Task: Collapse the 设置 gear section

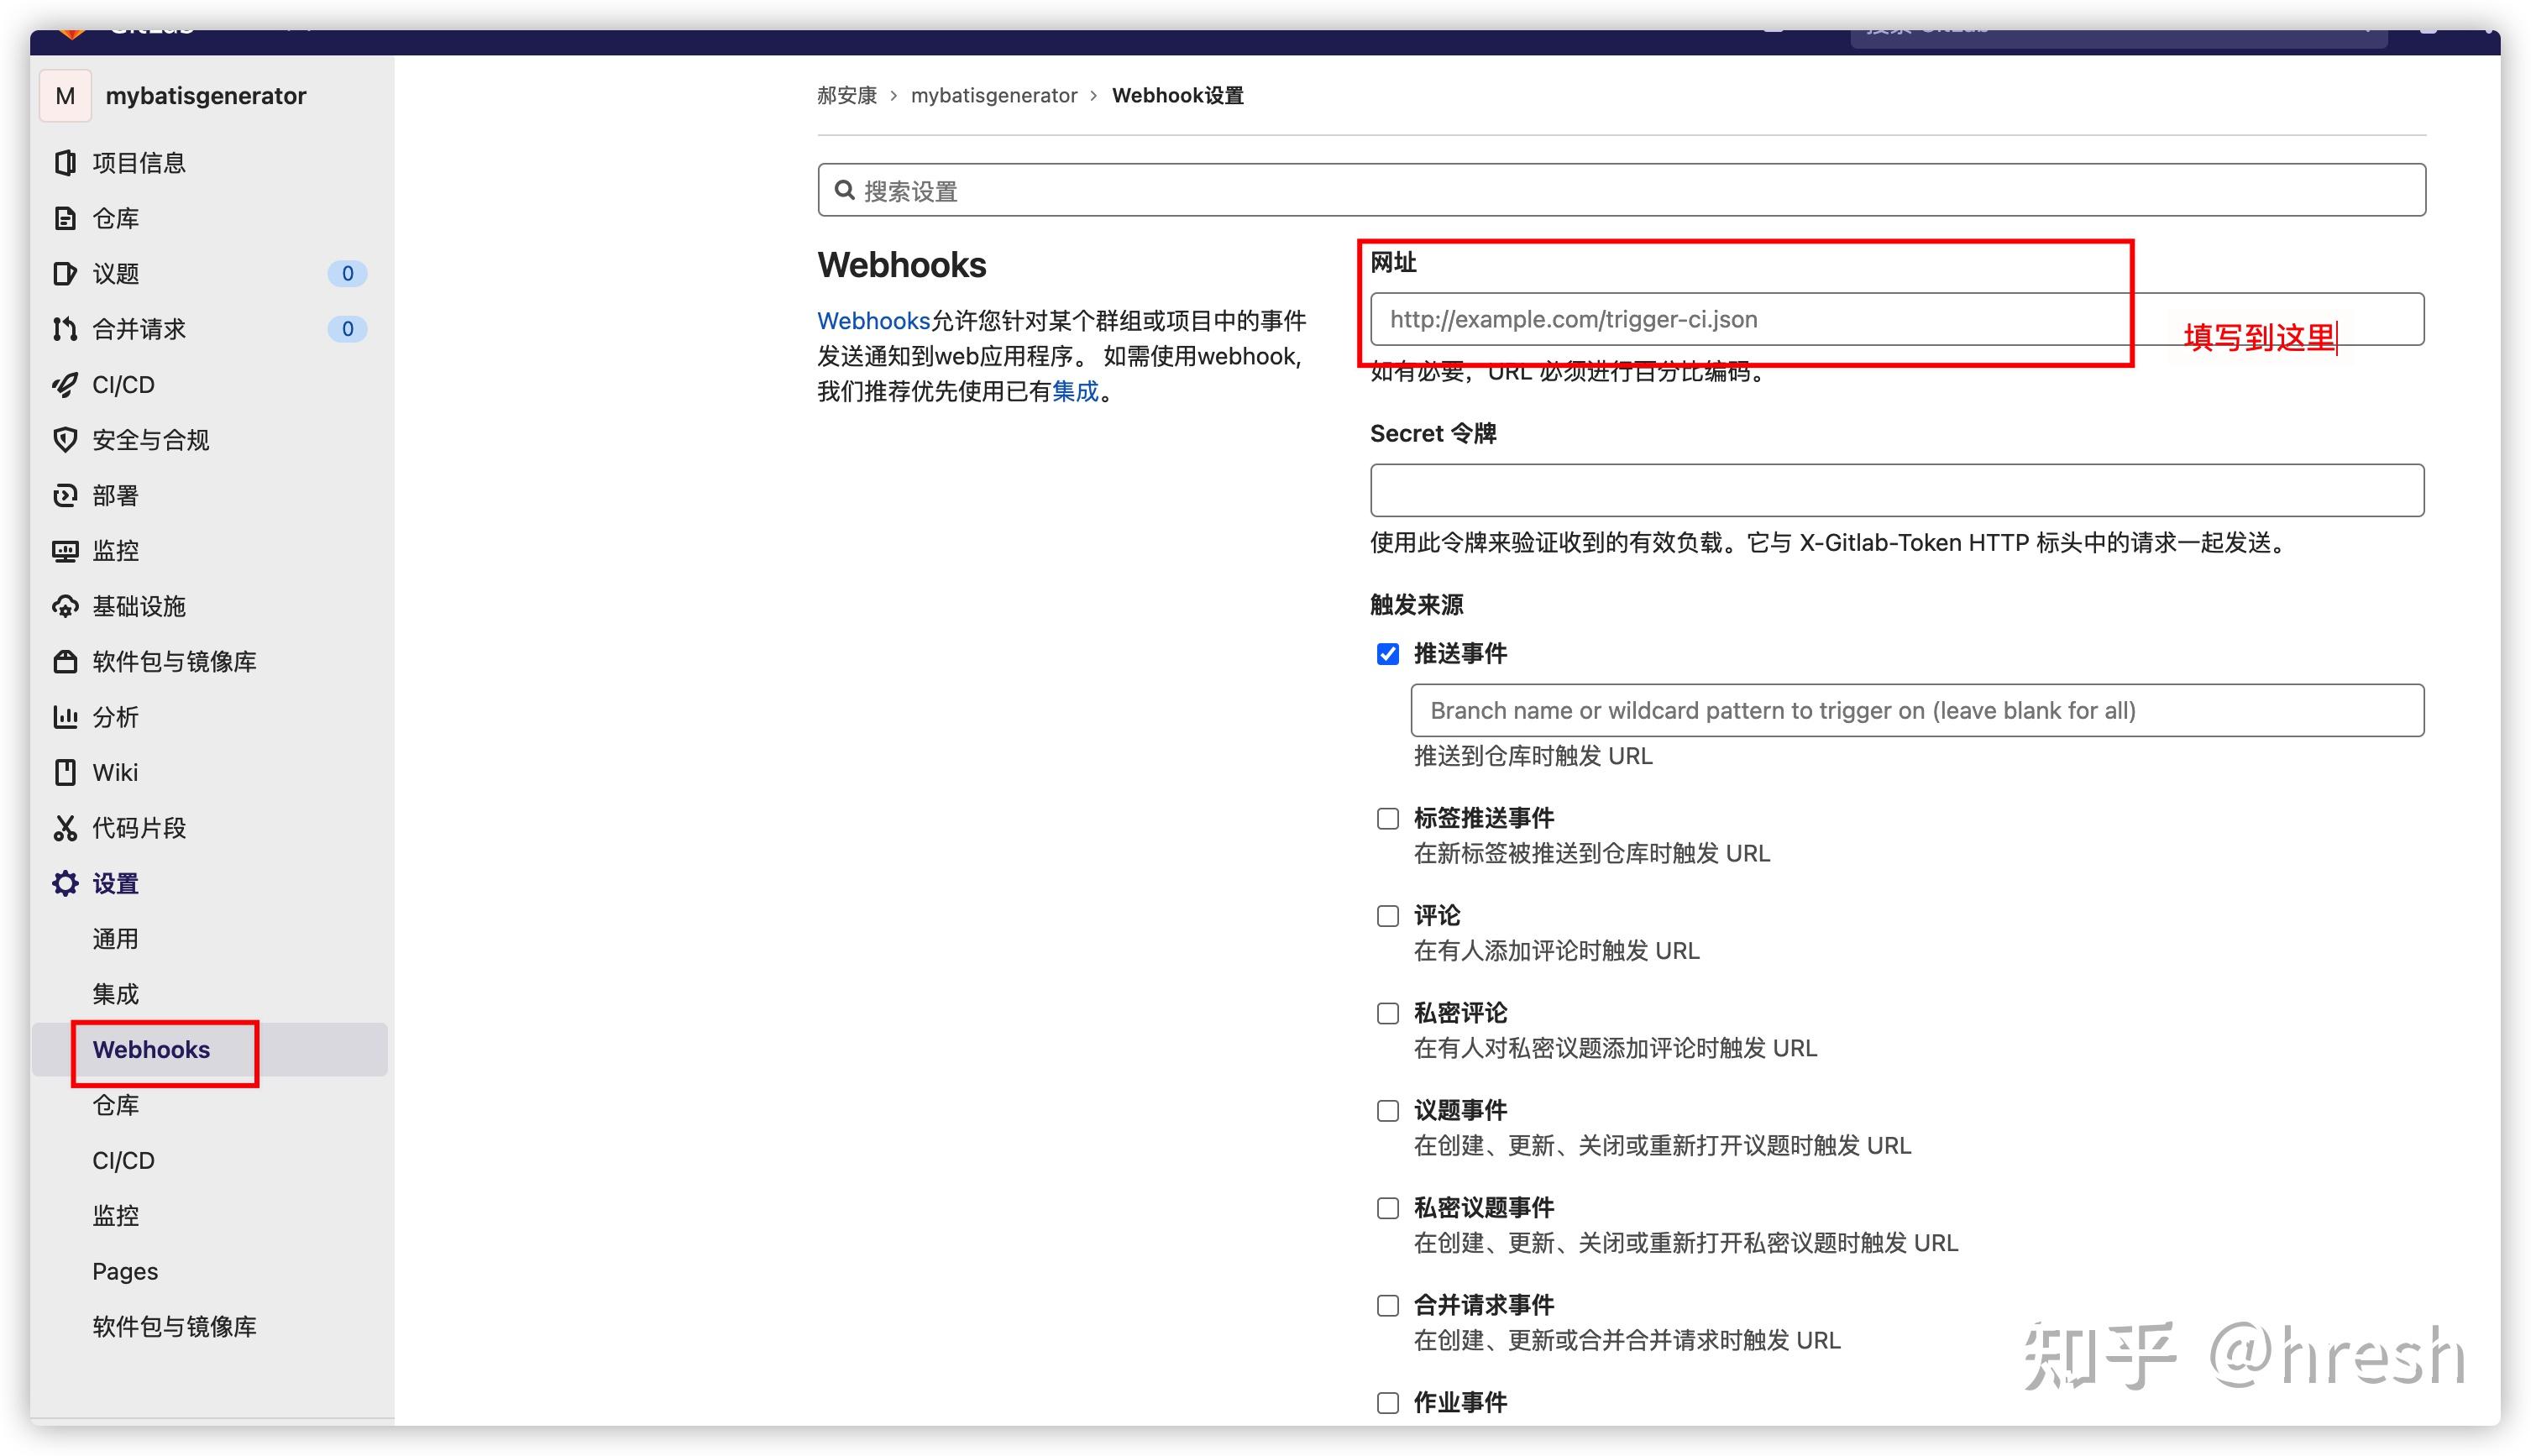Action: (65, 883)
